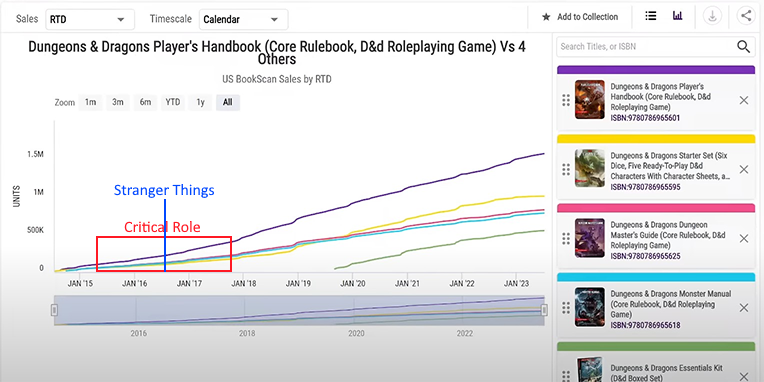Remove the Starter Set title

[x=744, y=170]
